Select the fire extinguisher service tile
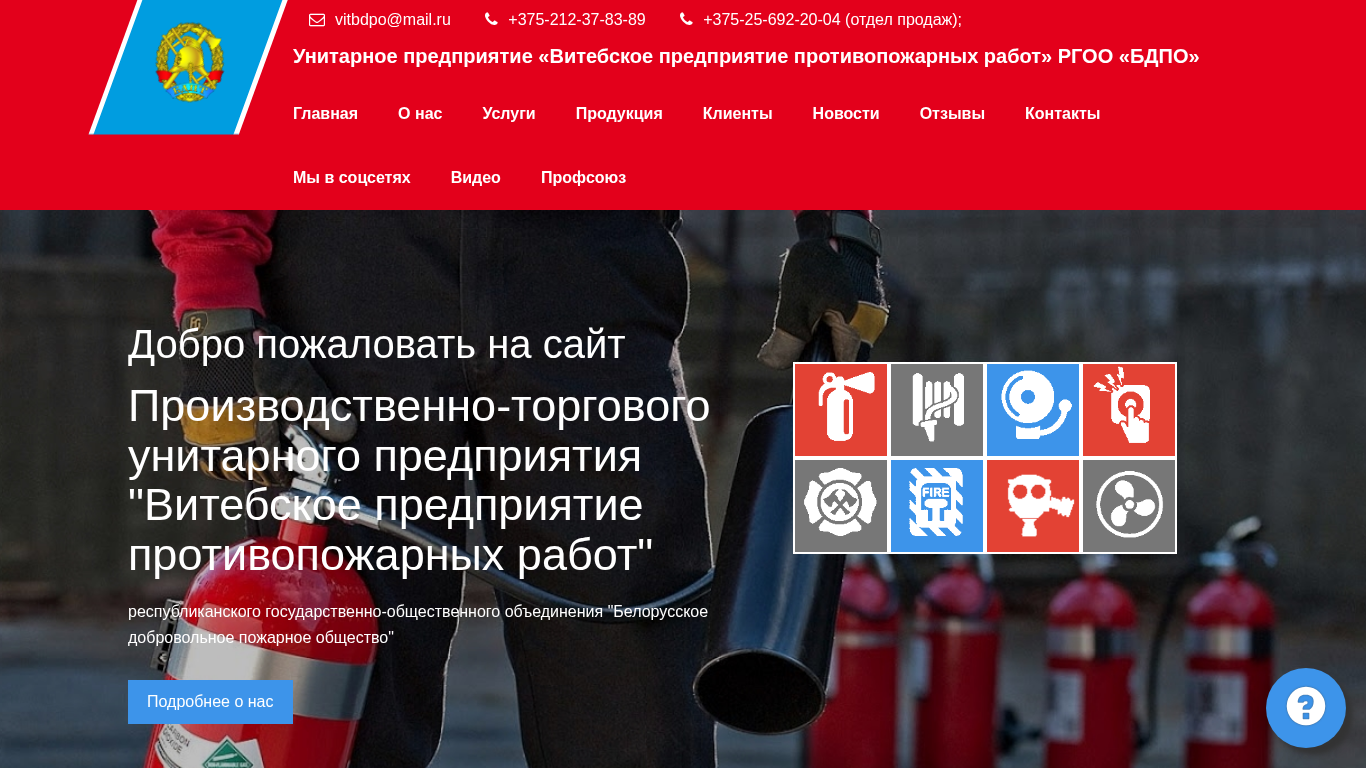Screen dimensions: 1366x768 click(x=841, y=410)
